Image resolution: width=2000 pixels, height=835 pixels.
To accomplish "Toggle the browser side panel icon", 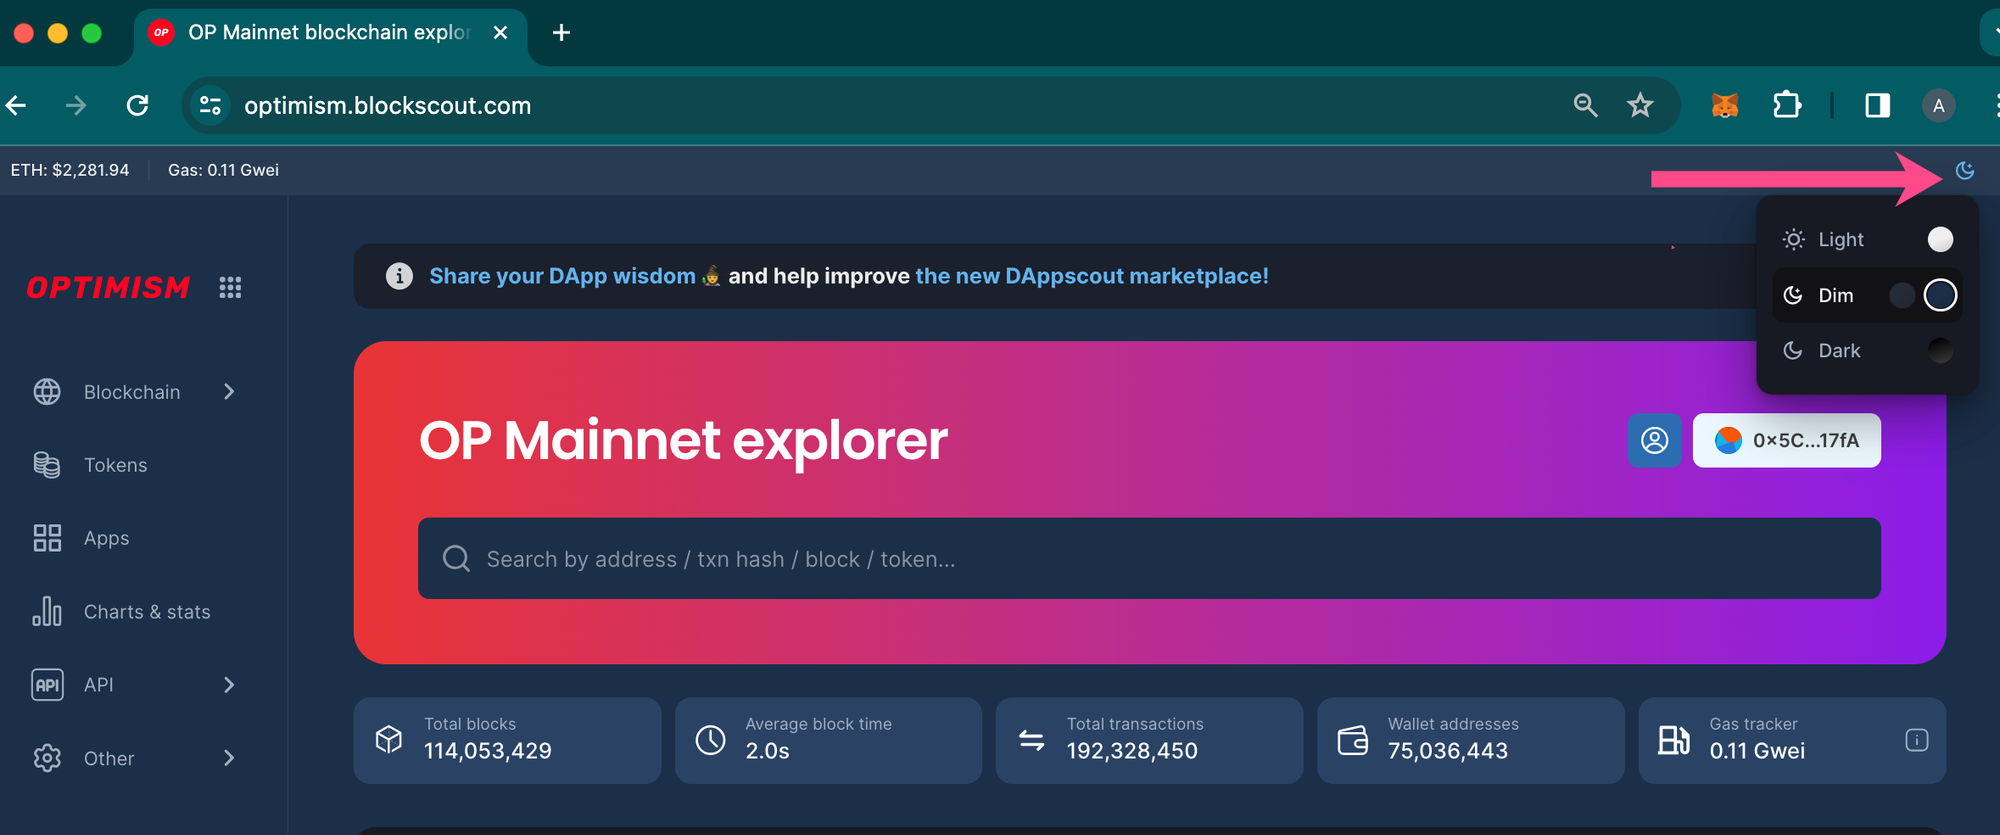I will (x=1877, y=105).
